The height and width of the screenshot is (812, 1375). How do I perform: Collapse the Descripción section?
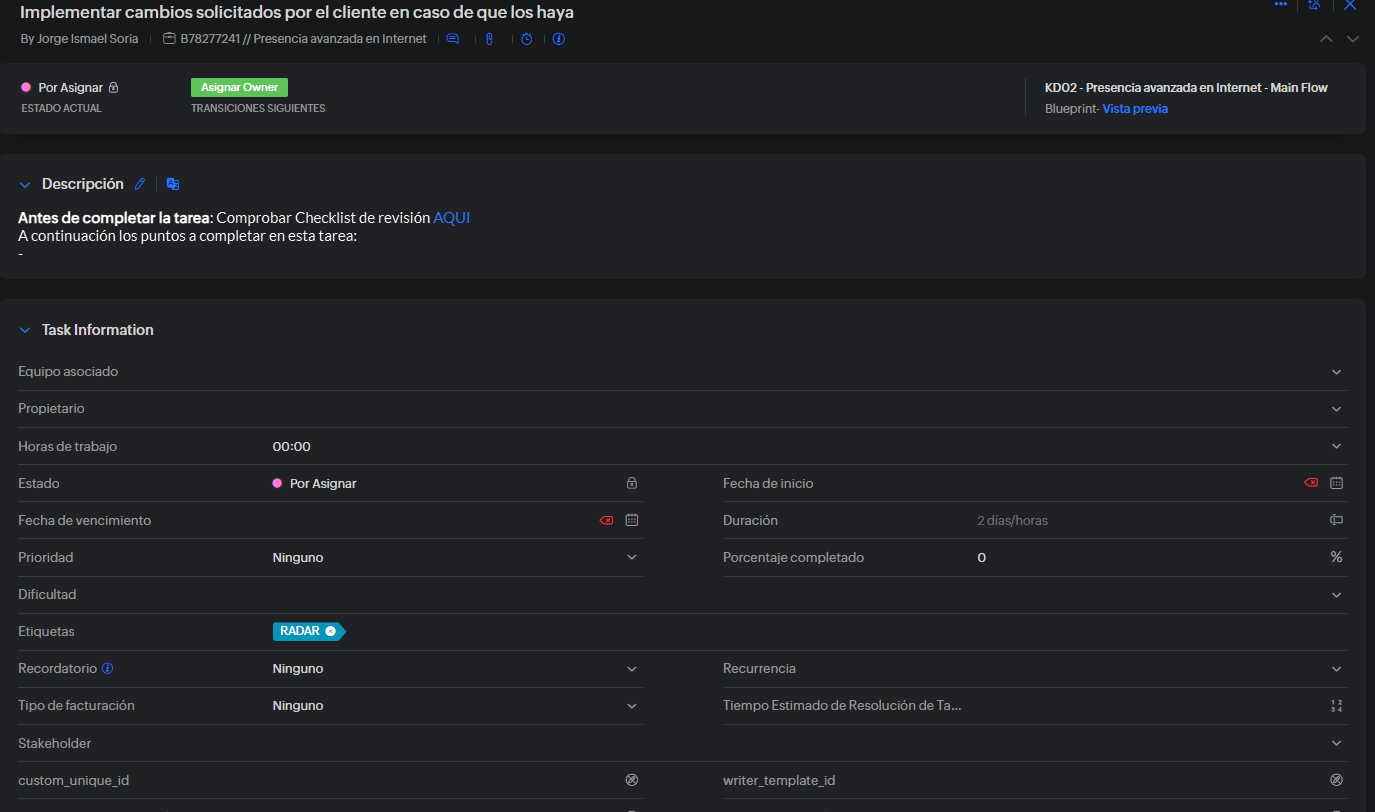(x=25, y=185)
